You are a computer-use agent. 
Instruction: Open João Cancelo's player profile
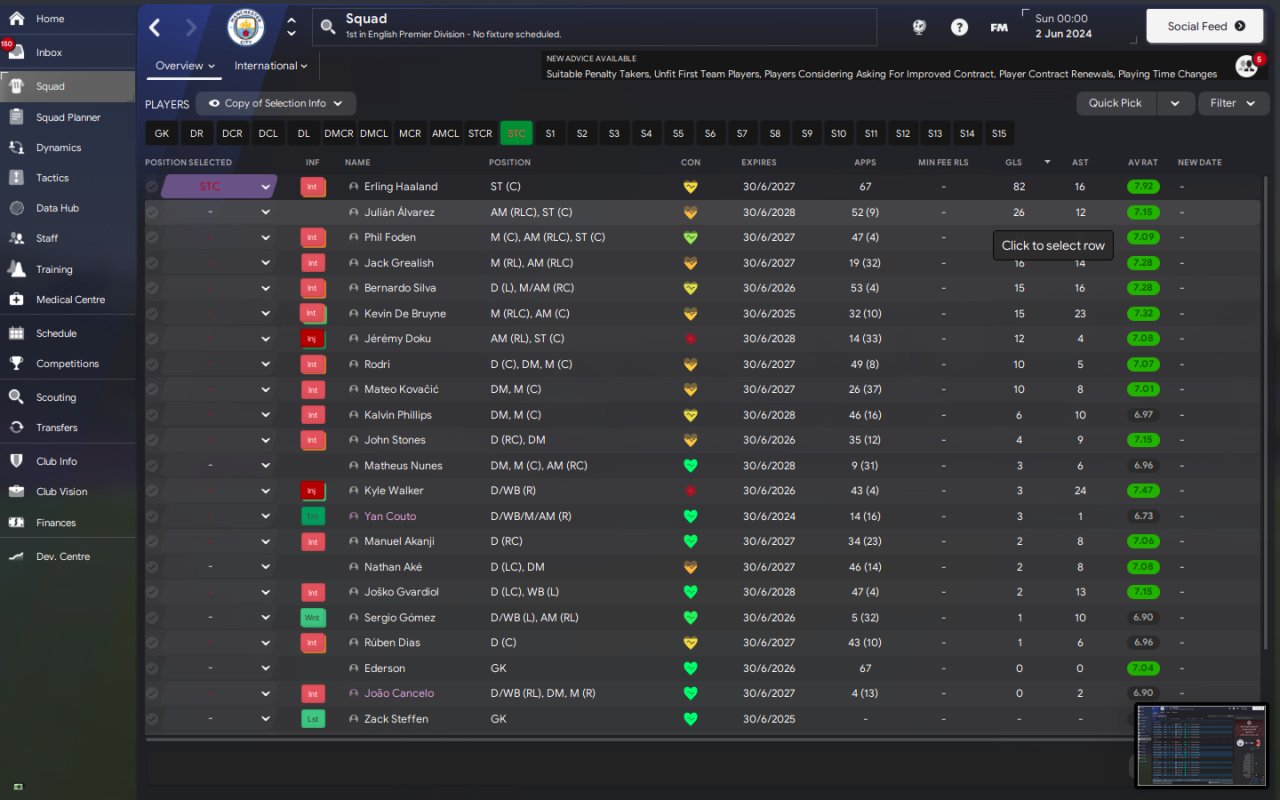tap(399, 694)
